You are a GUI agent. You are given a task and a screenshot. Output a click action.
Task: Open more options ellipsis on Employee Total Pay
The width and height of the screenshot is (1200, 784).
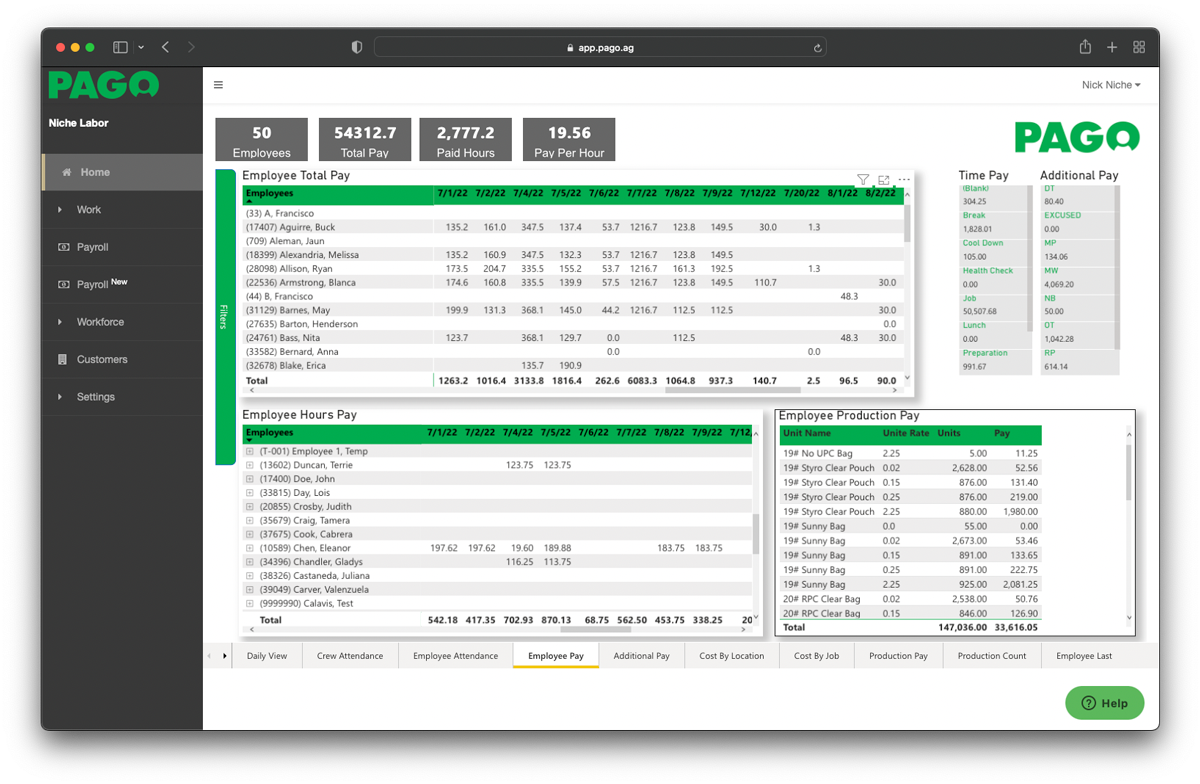[x=904, y=180]
